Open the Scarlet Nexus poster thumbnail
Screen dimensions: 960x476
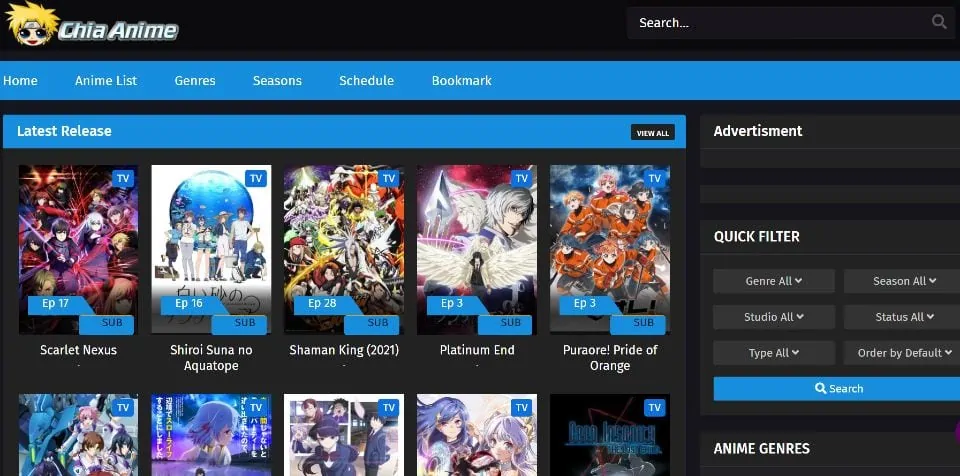pyautogui.click(x=78, y=249)
